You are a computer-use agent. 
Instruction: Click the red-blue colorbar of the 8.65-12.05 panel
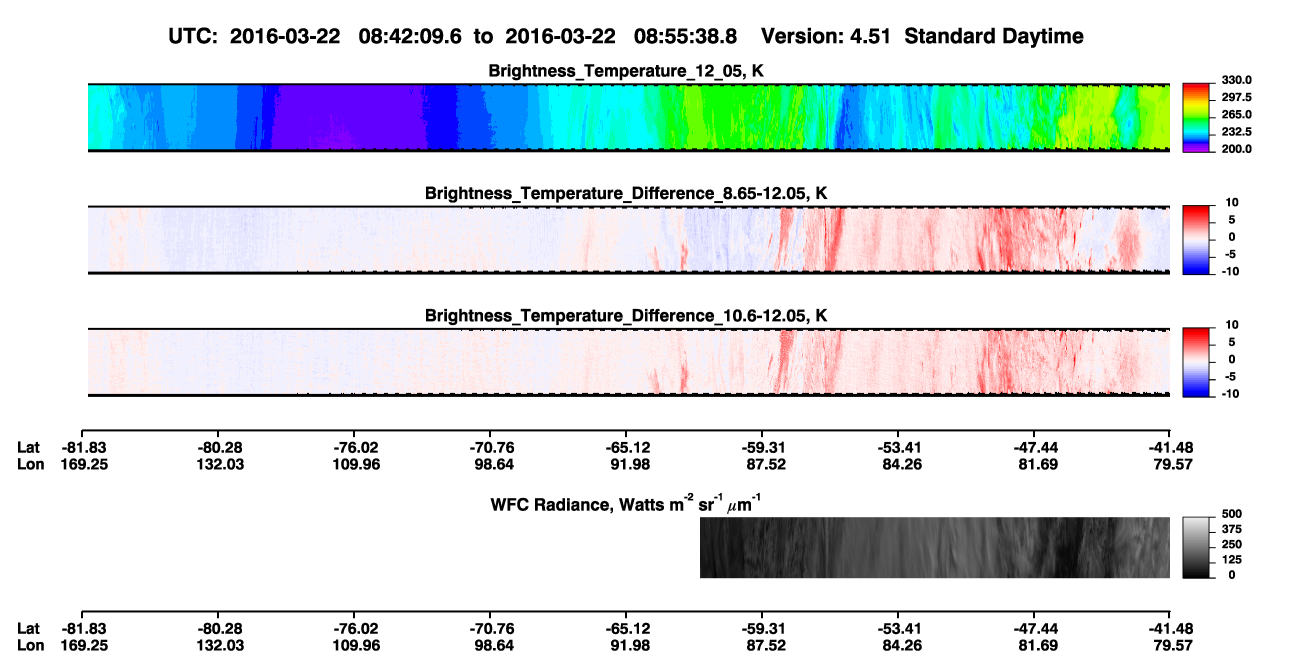click(1198, 239)
